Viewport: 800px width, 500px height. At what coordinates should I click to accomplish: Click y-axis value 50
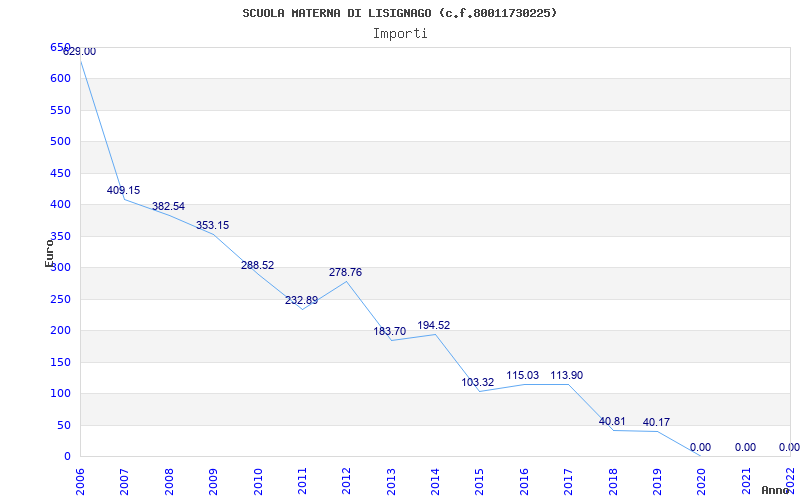tap(64, 425)
